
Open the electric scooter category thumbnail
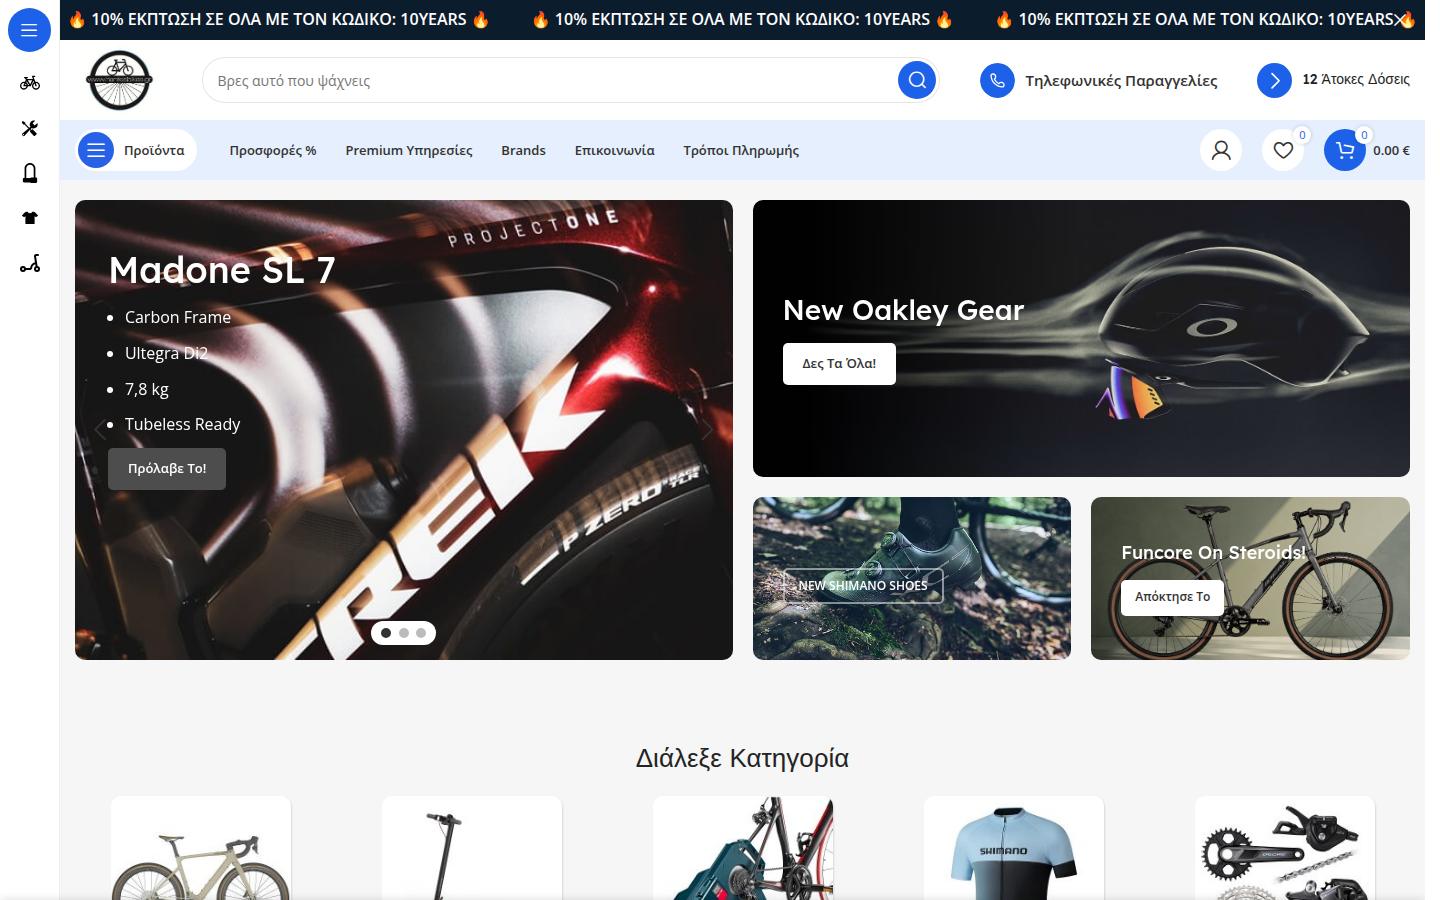[472, 848]
